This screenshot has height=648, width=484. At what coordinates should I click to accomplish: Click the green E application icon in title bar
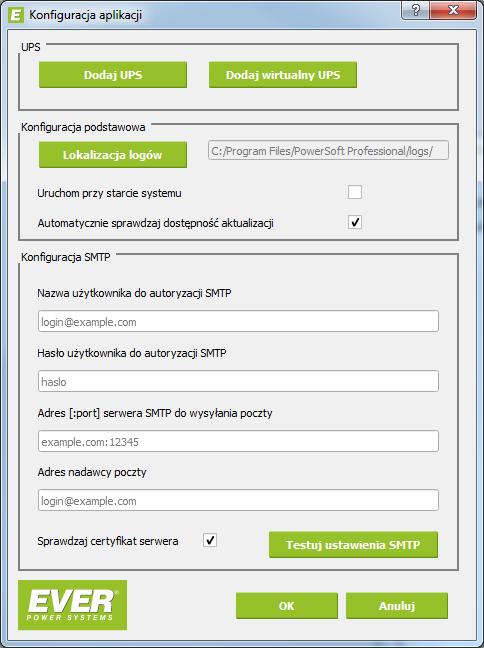[x=16, y=15]
